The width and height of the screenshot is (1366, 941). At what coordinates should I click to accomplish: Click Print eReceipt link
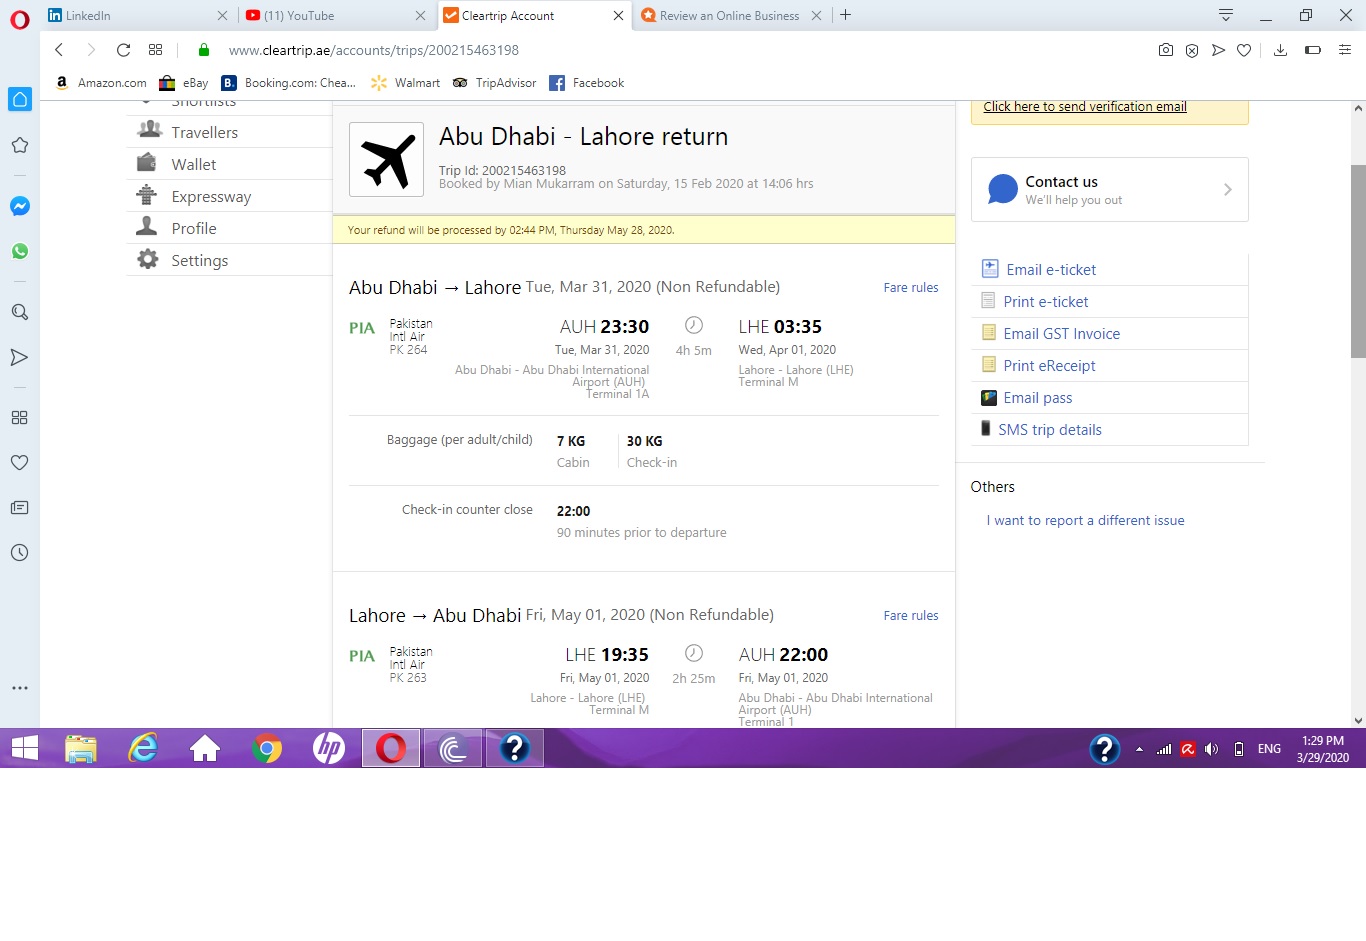click(x=1050, y=365)
